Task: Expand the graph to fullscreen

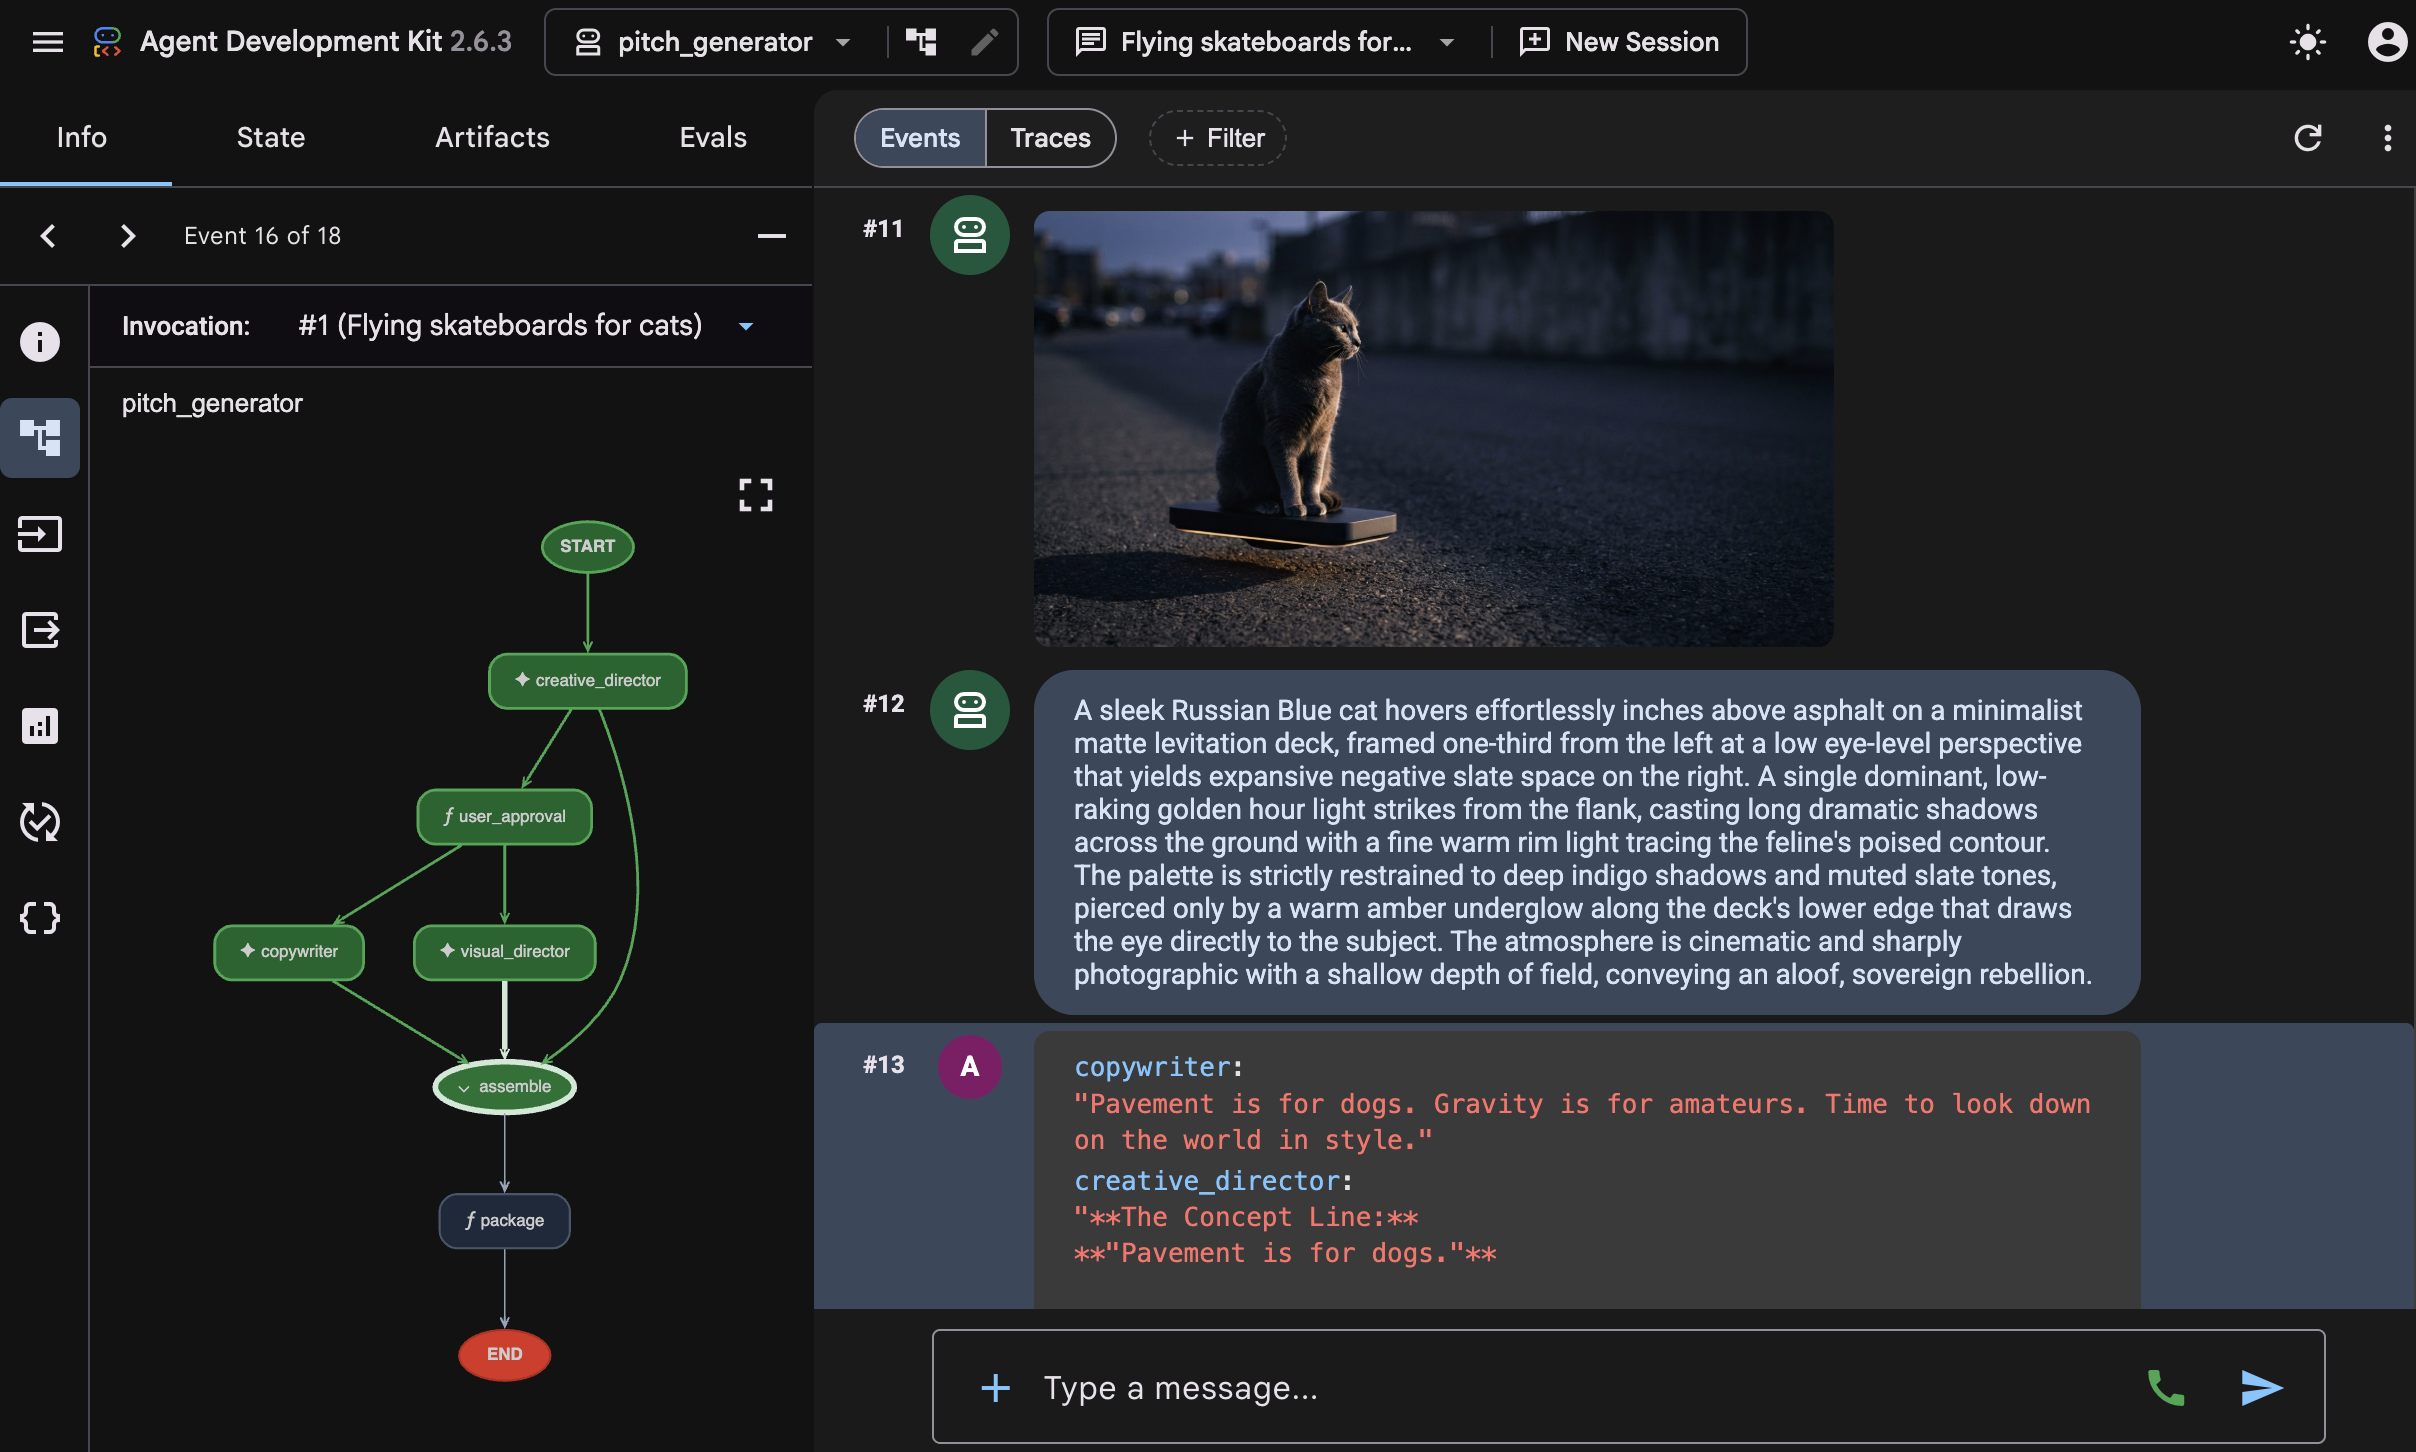Action: pyautogui.click(x=756, y=494)
